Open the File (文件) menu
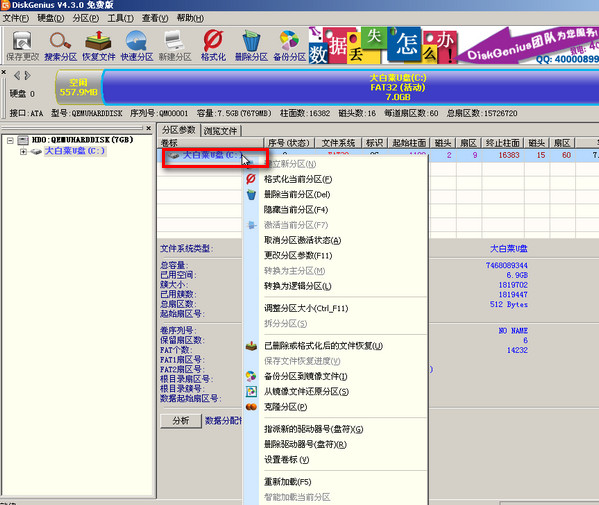 tap(16, 18)
